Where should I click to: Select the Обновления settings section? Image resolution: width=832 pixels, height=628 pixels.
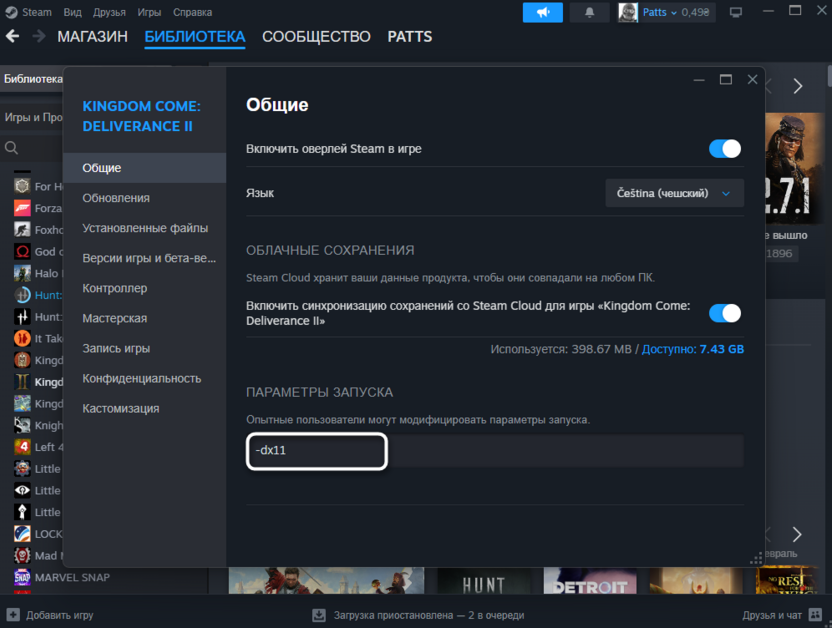point(144,198)
